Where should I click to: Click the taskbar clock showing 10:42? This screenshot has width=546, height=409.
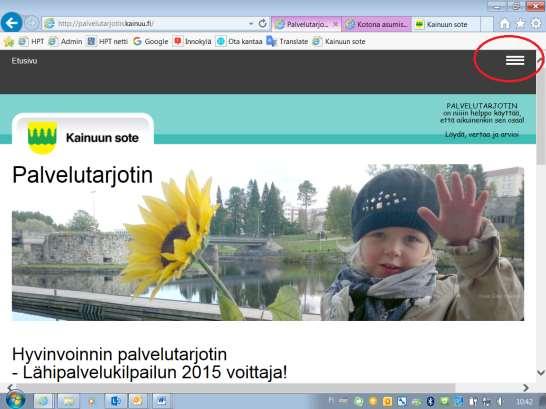(524, 402)
